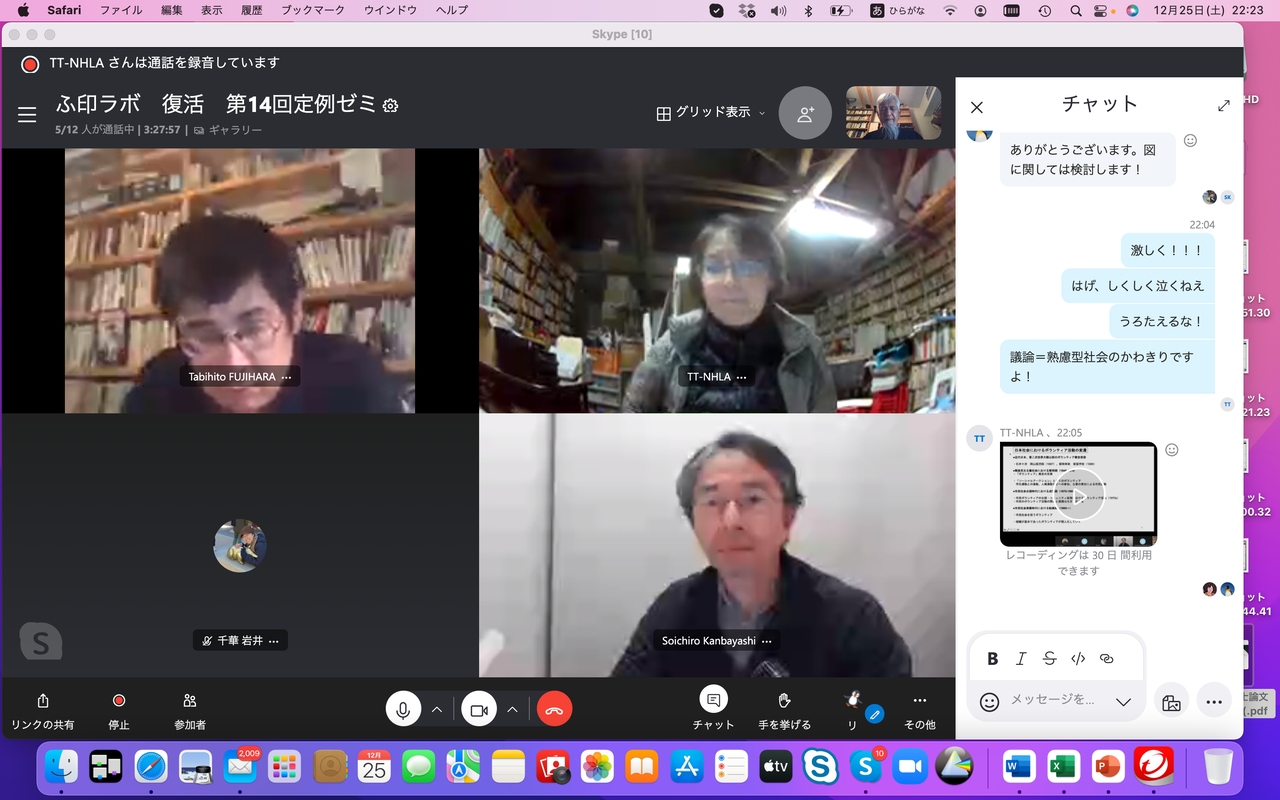
Task: Close the chat panel
Action: (977, 107)
